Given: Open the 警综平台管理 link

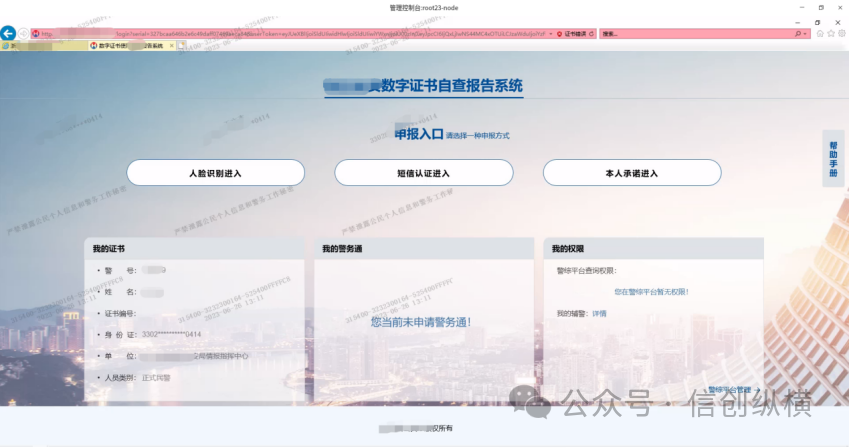Looking at the screenshot, I should coord(734,389).
